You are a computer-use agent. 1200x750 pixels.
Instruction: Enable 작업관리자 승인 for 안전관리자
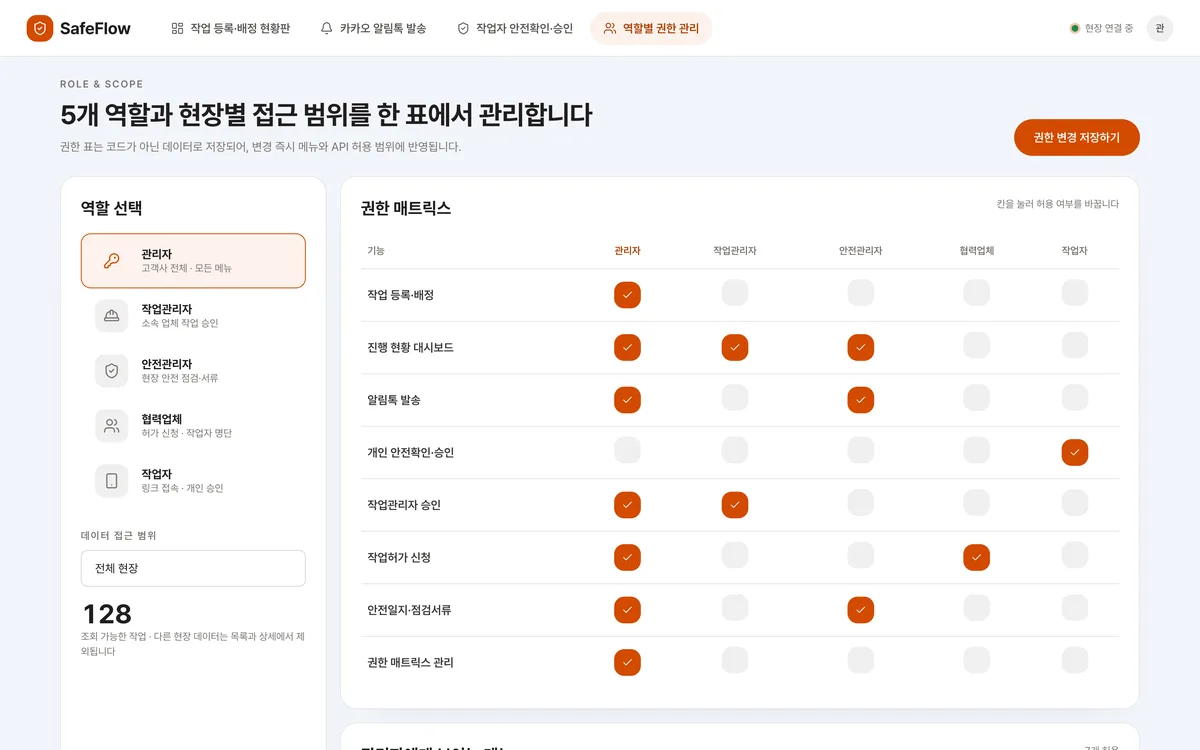(861, 503)
